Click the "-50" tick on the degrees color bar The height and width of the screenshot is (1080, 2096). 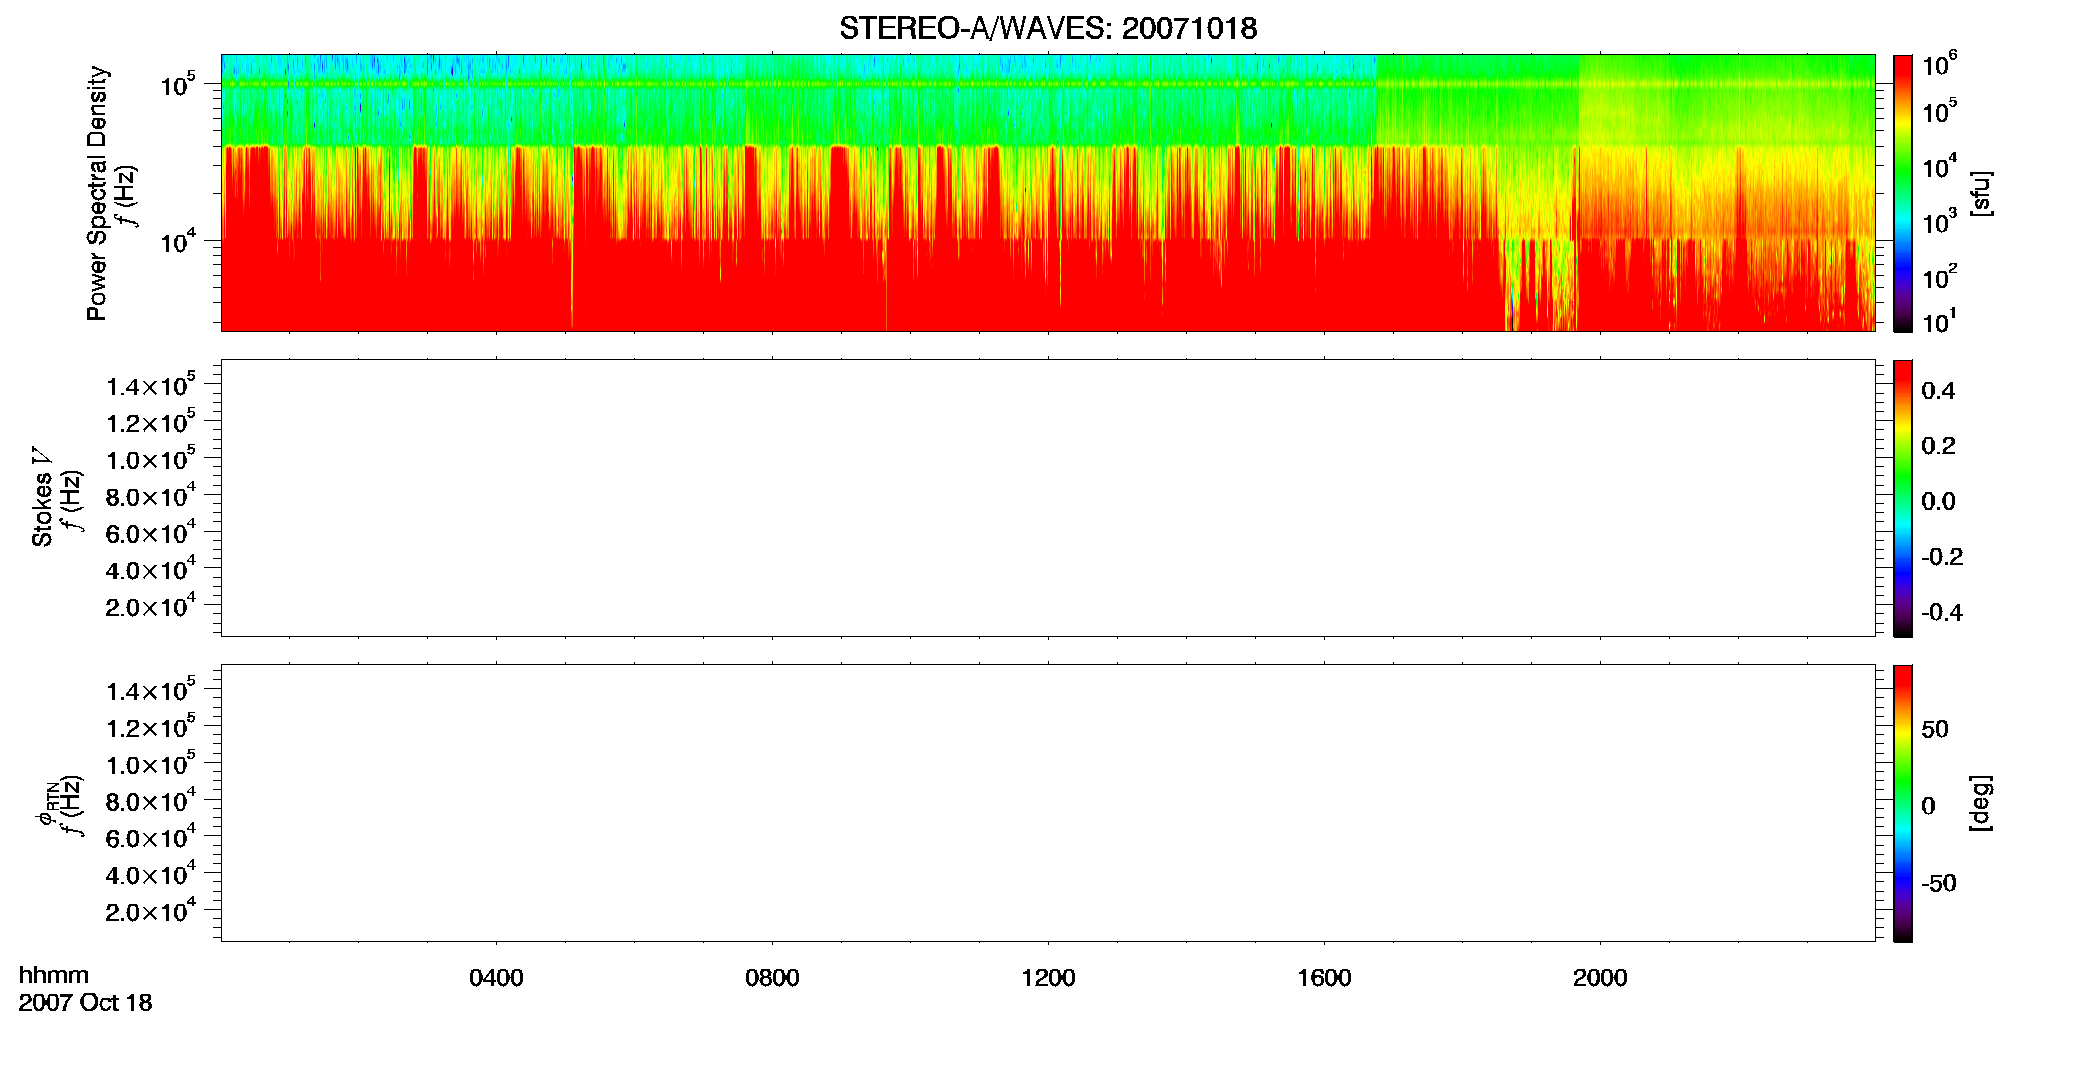(x=1939, y=884)
